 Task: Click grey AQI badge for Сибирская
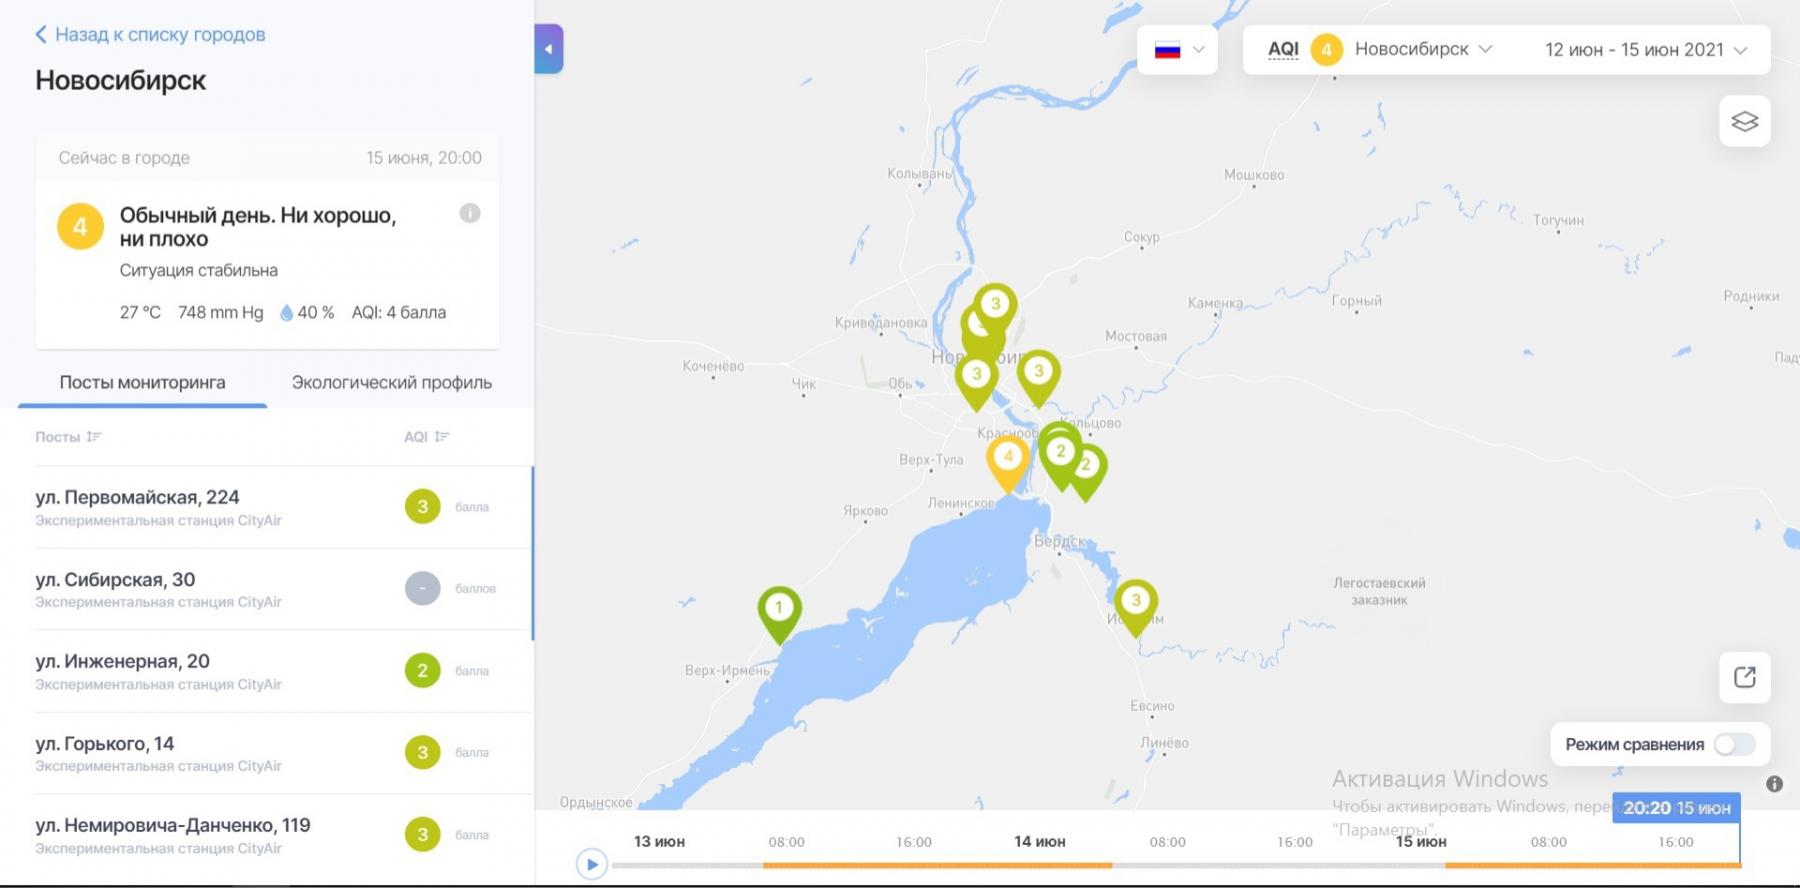coord(423,588)
